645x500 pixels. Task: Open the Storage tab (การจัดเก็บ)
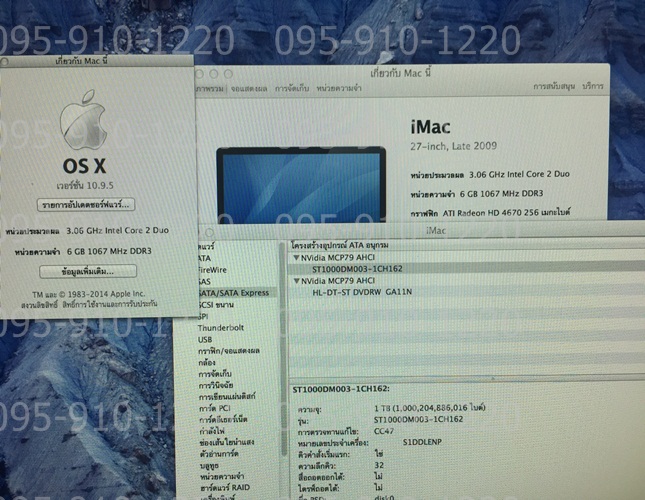coord(292,88)
